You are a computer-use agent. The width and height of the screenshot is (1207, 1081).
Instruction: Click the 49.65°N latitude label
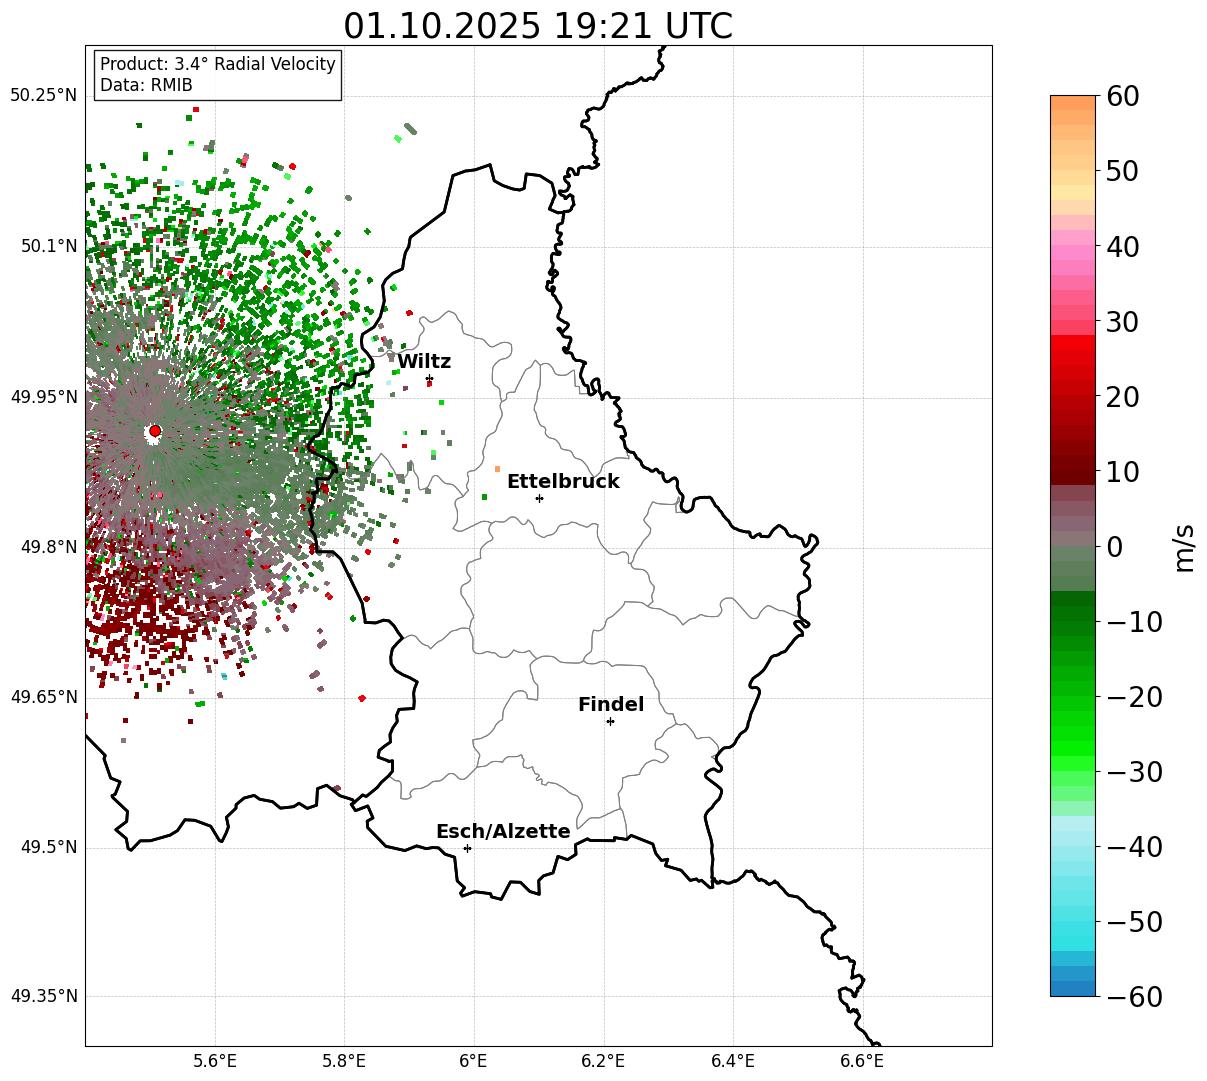tap(44, 697)
